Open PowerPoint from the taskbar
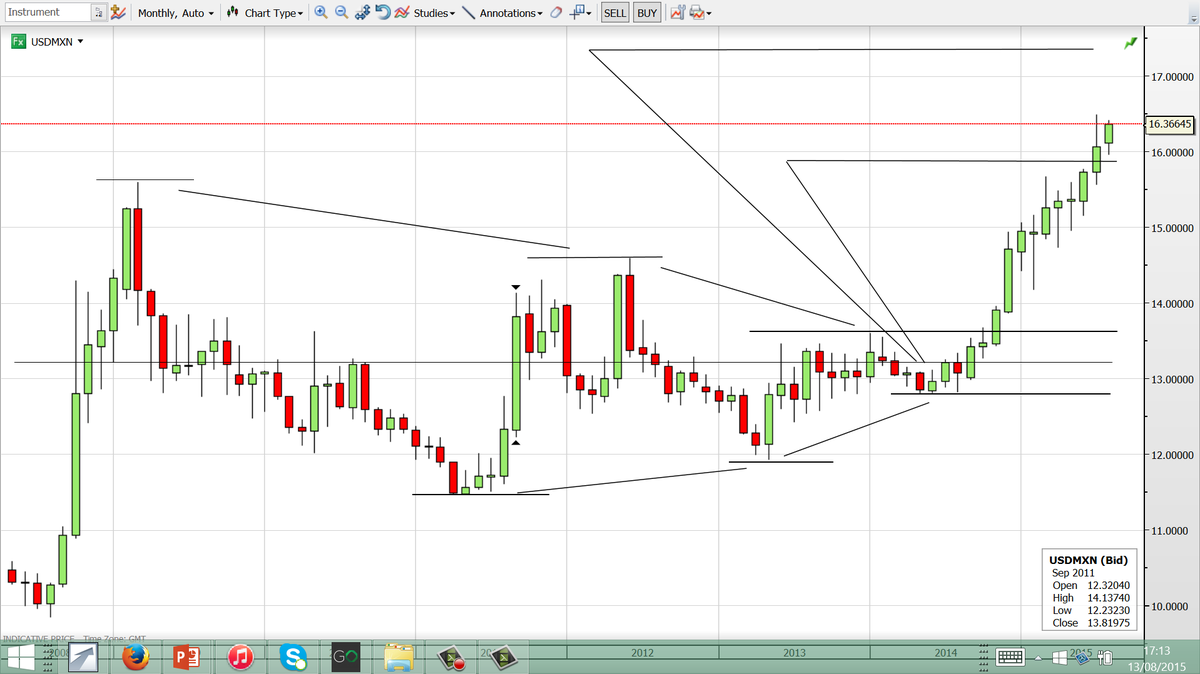The width and height of the screenshot is (1200, 674). [x=187, y=657]
